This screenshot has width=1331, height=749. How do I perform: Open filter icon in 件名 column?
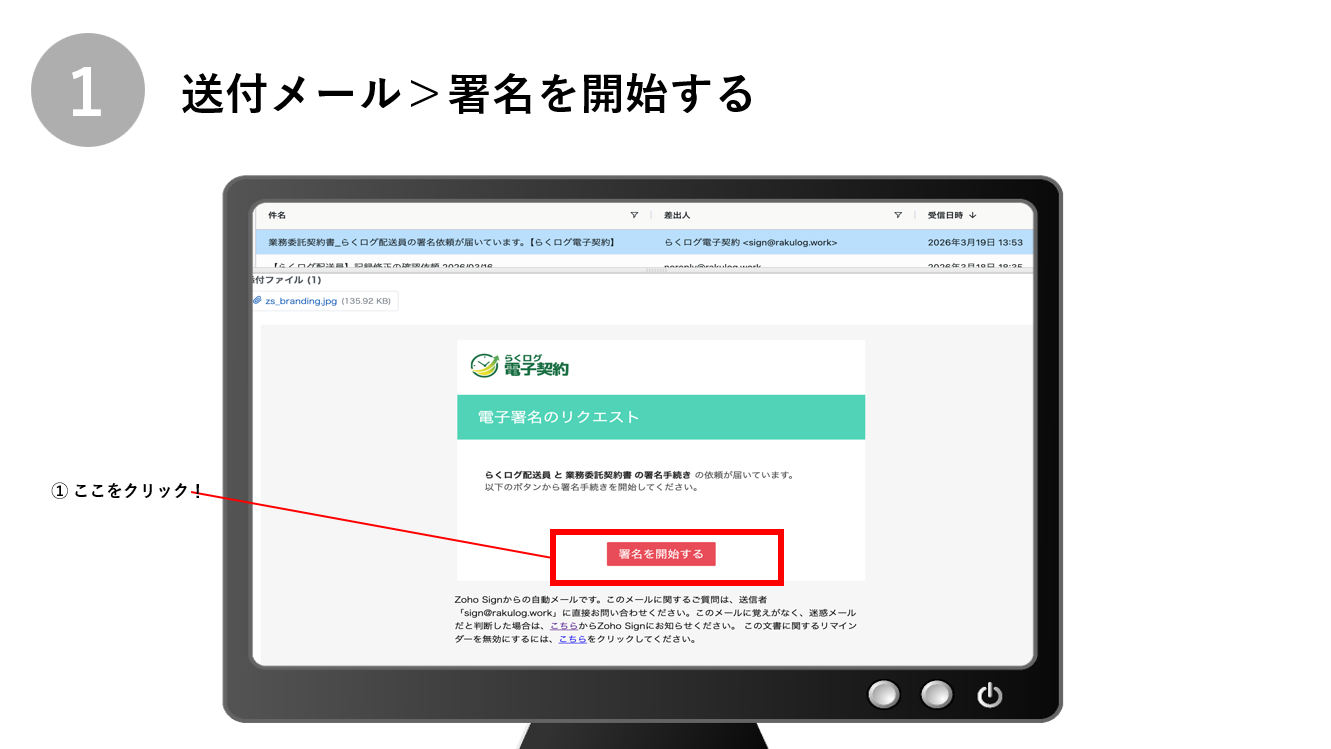tap(634, 215)
